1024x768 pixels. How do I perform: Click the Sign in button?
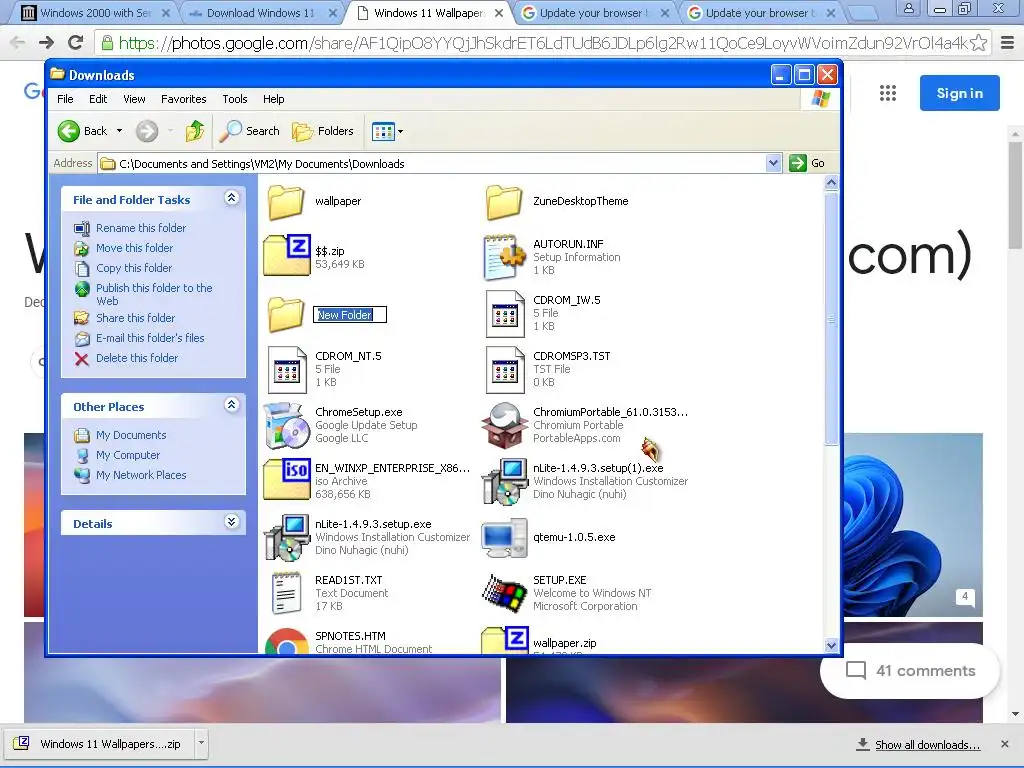click(959, 93)
